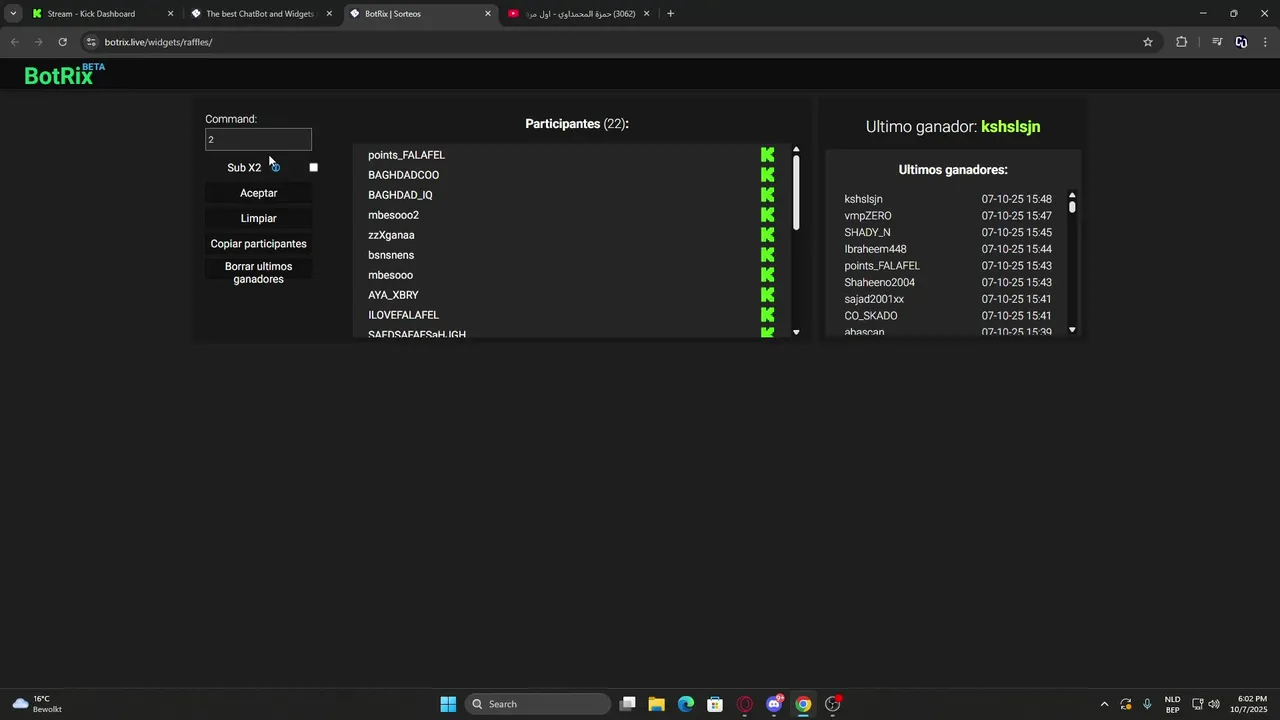Click winner entry Shaheeno2004
Viewport: 1280px width, 720px height.
coord(879,282)
